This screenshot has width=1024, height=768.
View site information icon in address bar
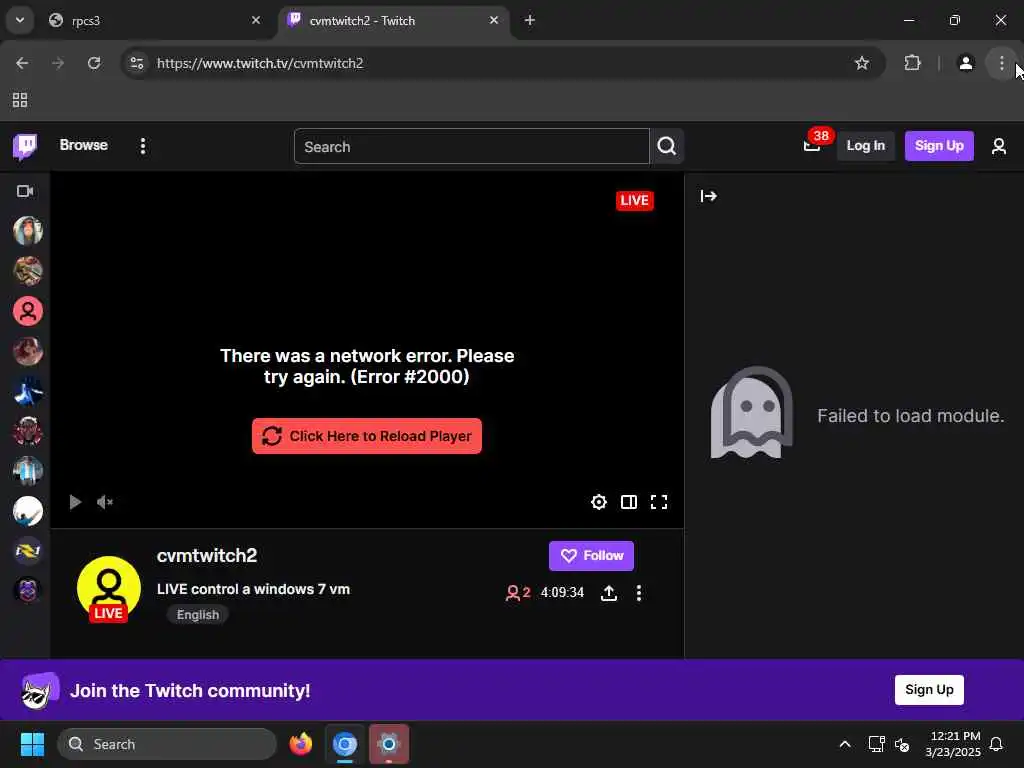click(136, 63)
